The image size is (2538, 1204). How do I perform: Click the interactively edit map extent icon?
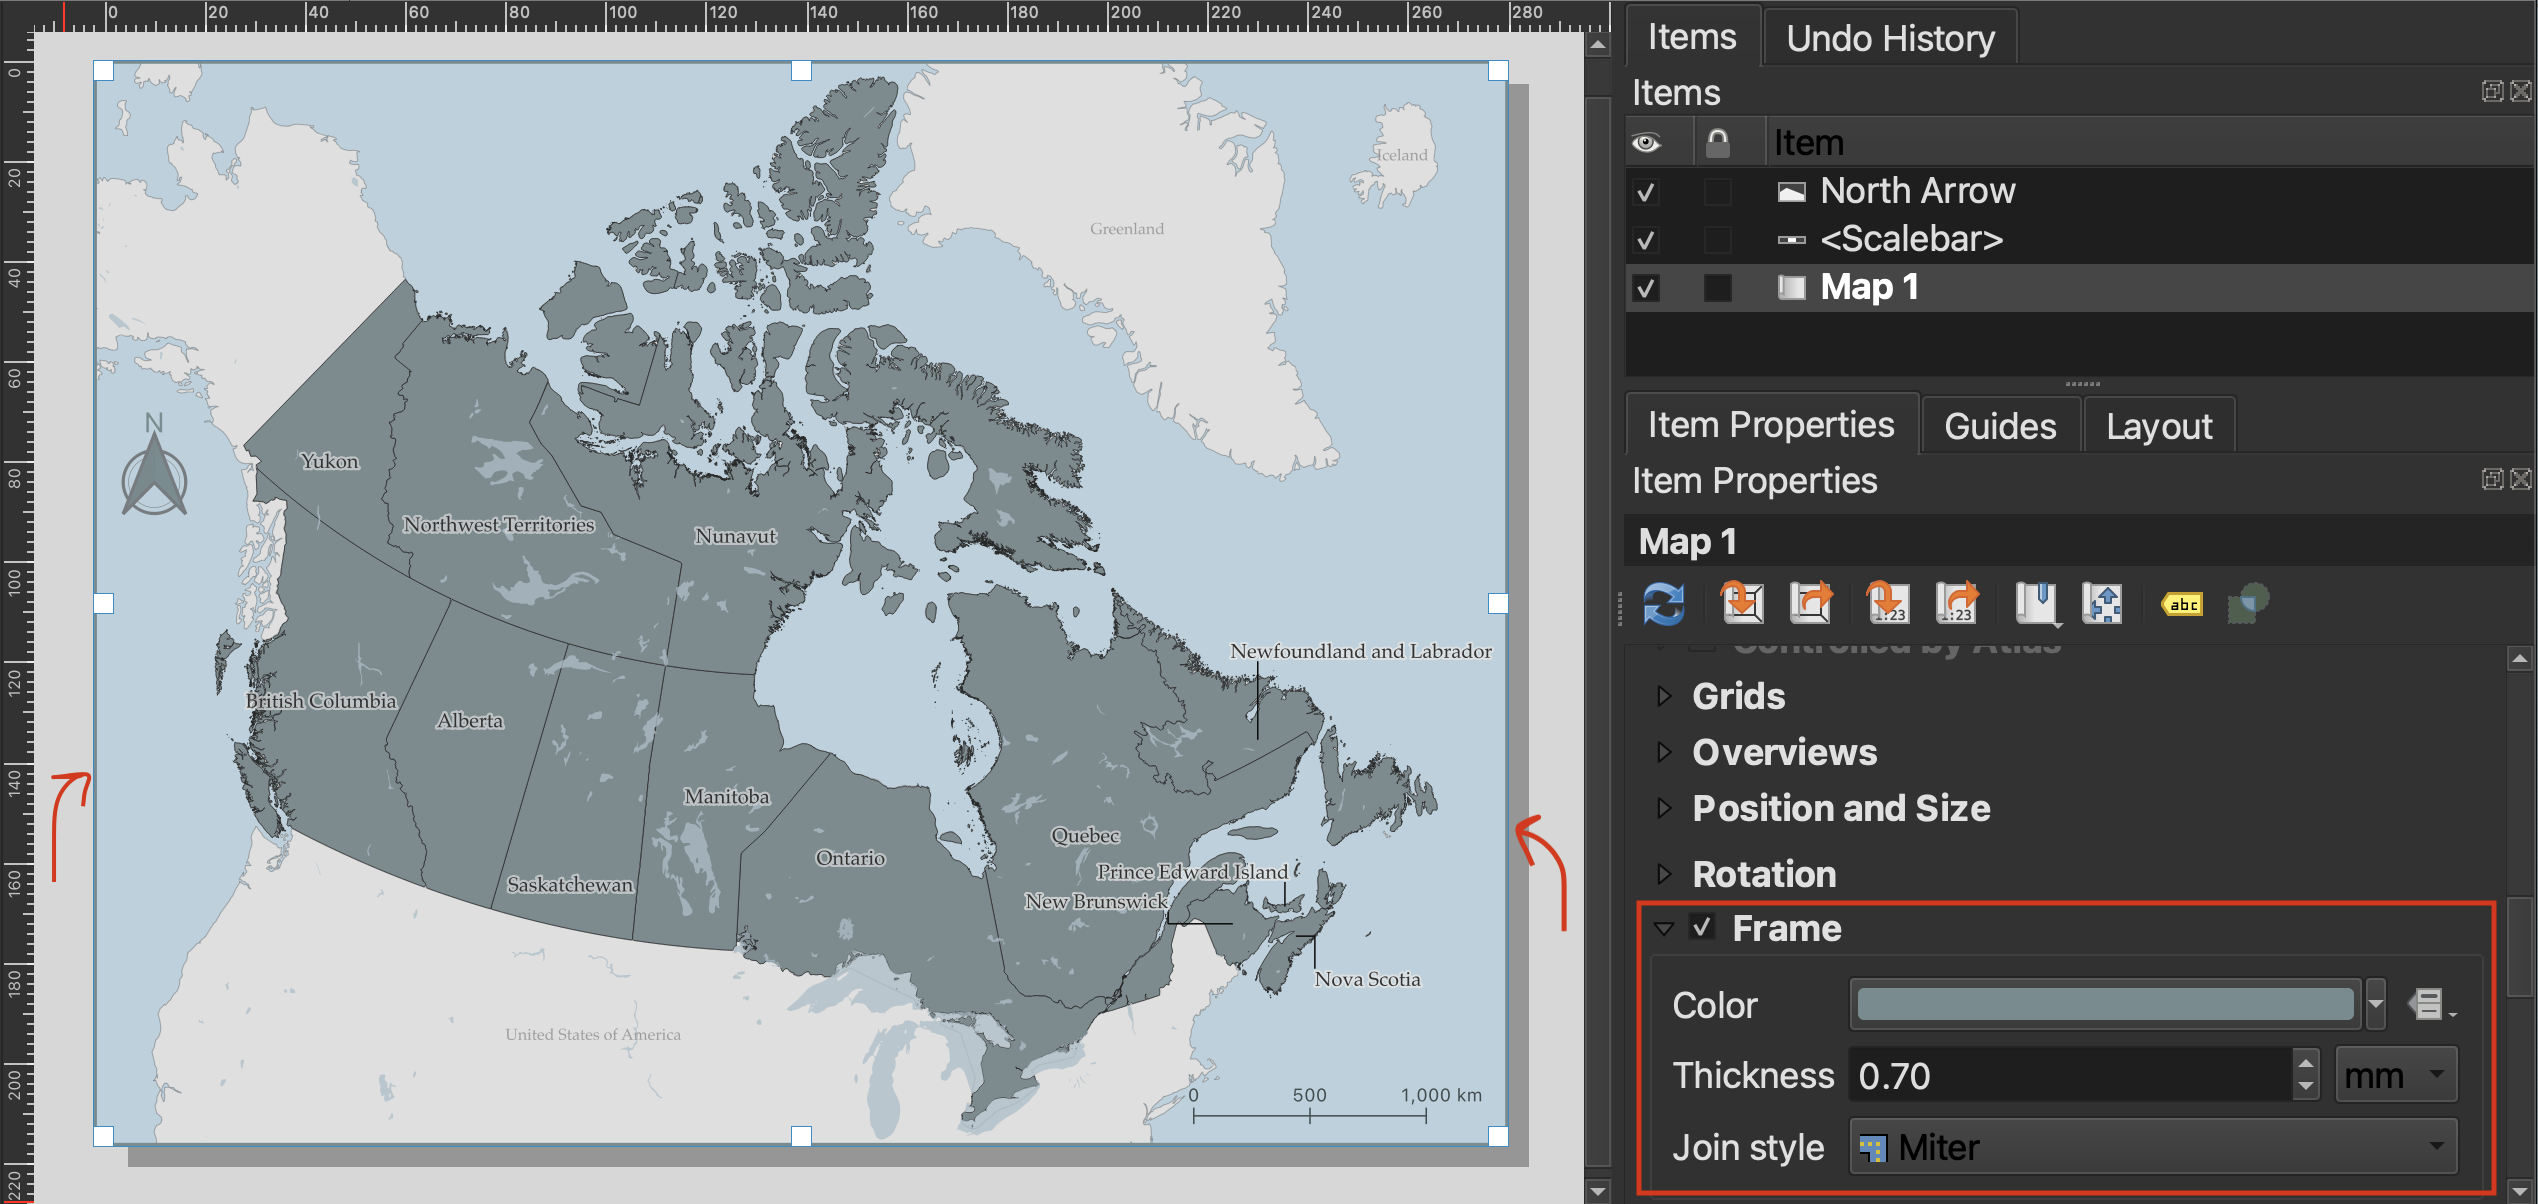pos(2102,604)
